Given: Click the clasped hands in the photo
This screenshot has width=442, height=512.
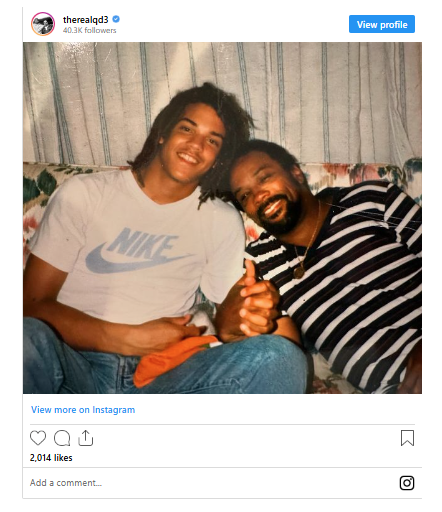Looking at the screenshot, I should point(255,305).
